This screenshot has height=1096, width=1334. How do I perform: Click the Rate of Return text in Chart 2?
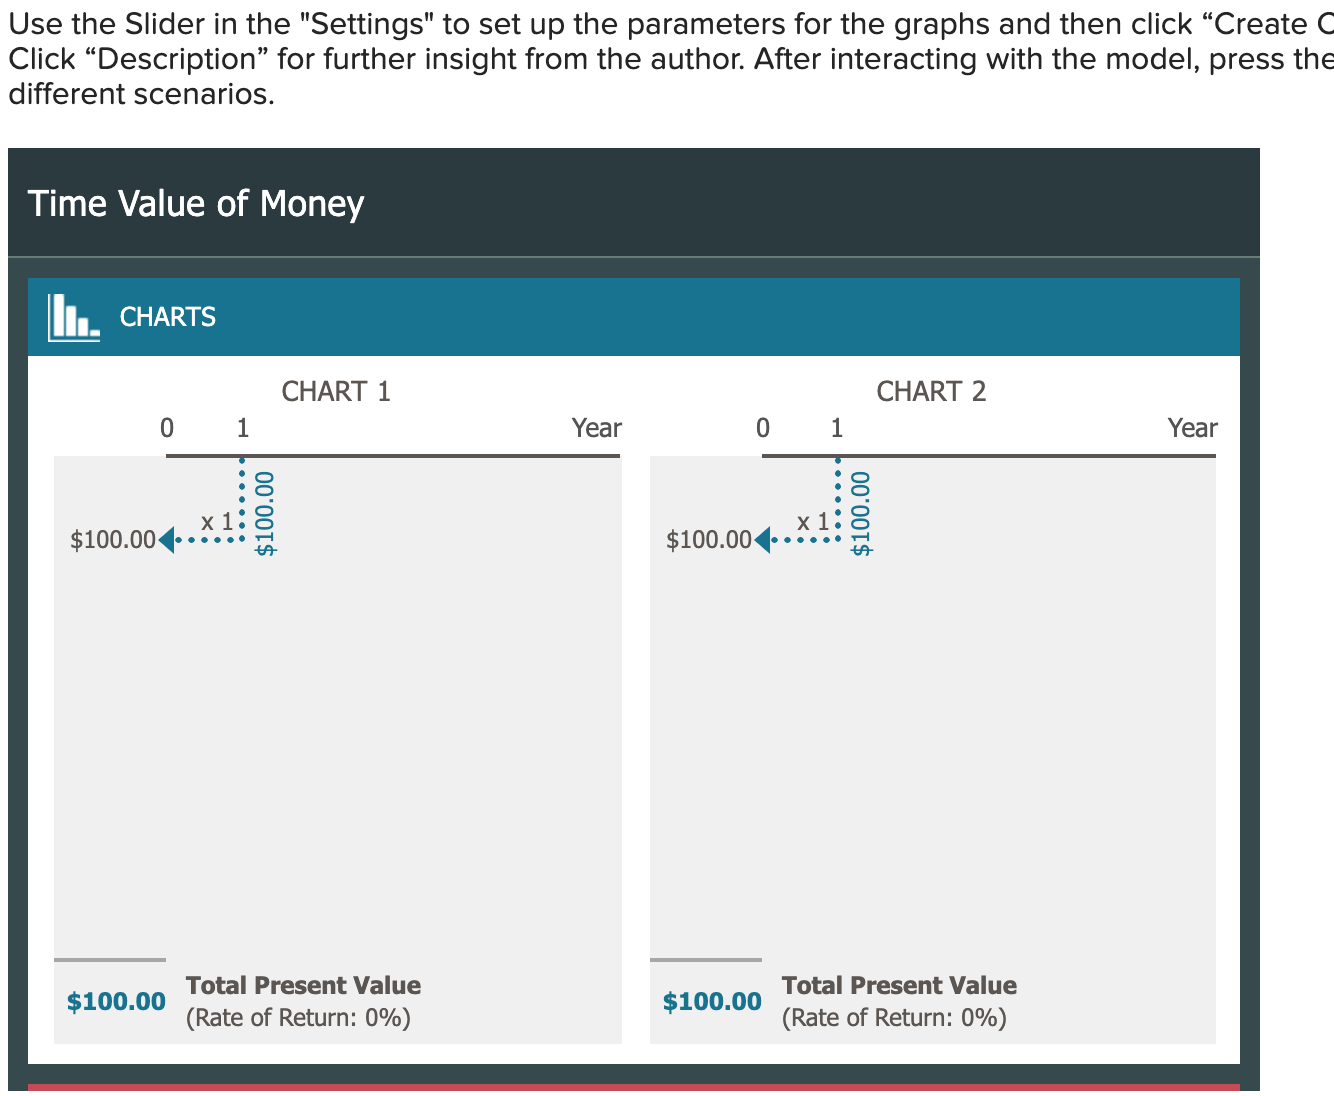point(895,1017)
